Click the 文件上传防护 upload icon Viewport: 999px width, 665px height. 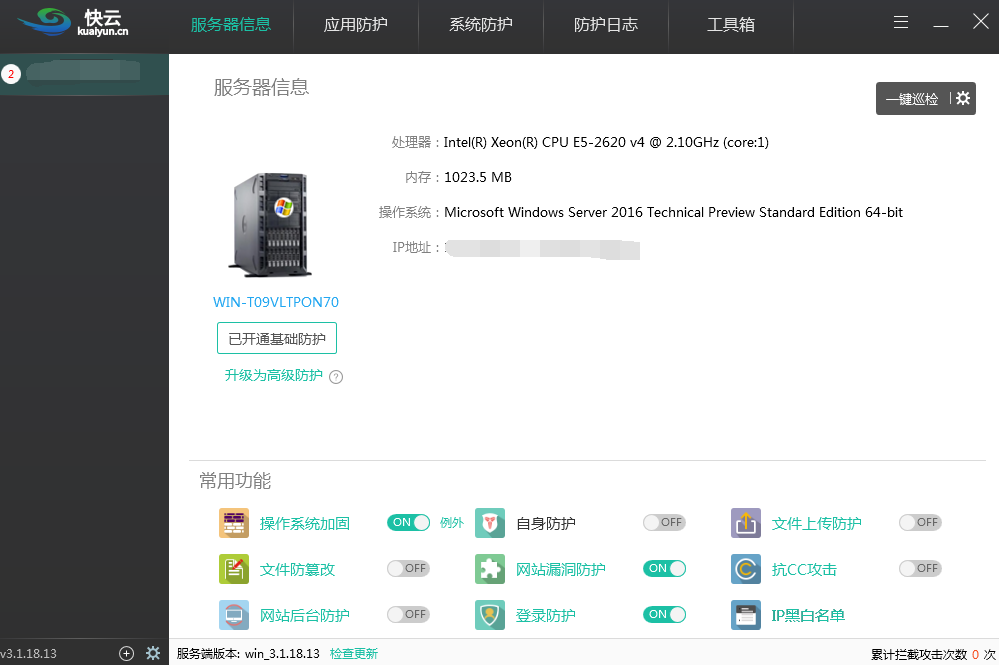click(x=745, y=522)
